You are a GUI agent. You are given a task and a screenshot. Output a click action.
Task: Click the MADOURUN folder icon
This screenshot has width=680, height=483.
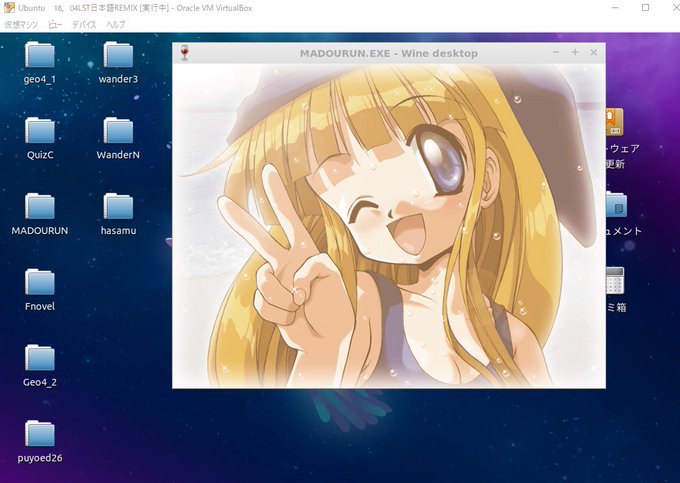tap(39, 206)
